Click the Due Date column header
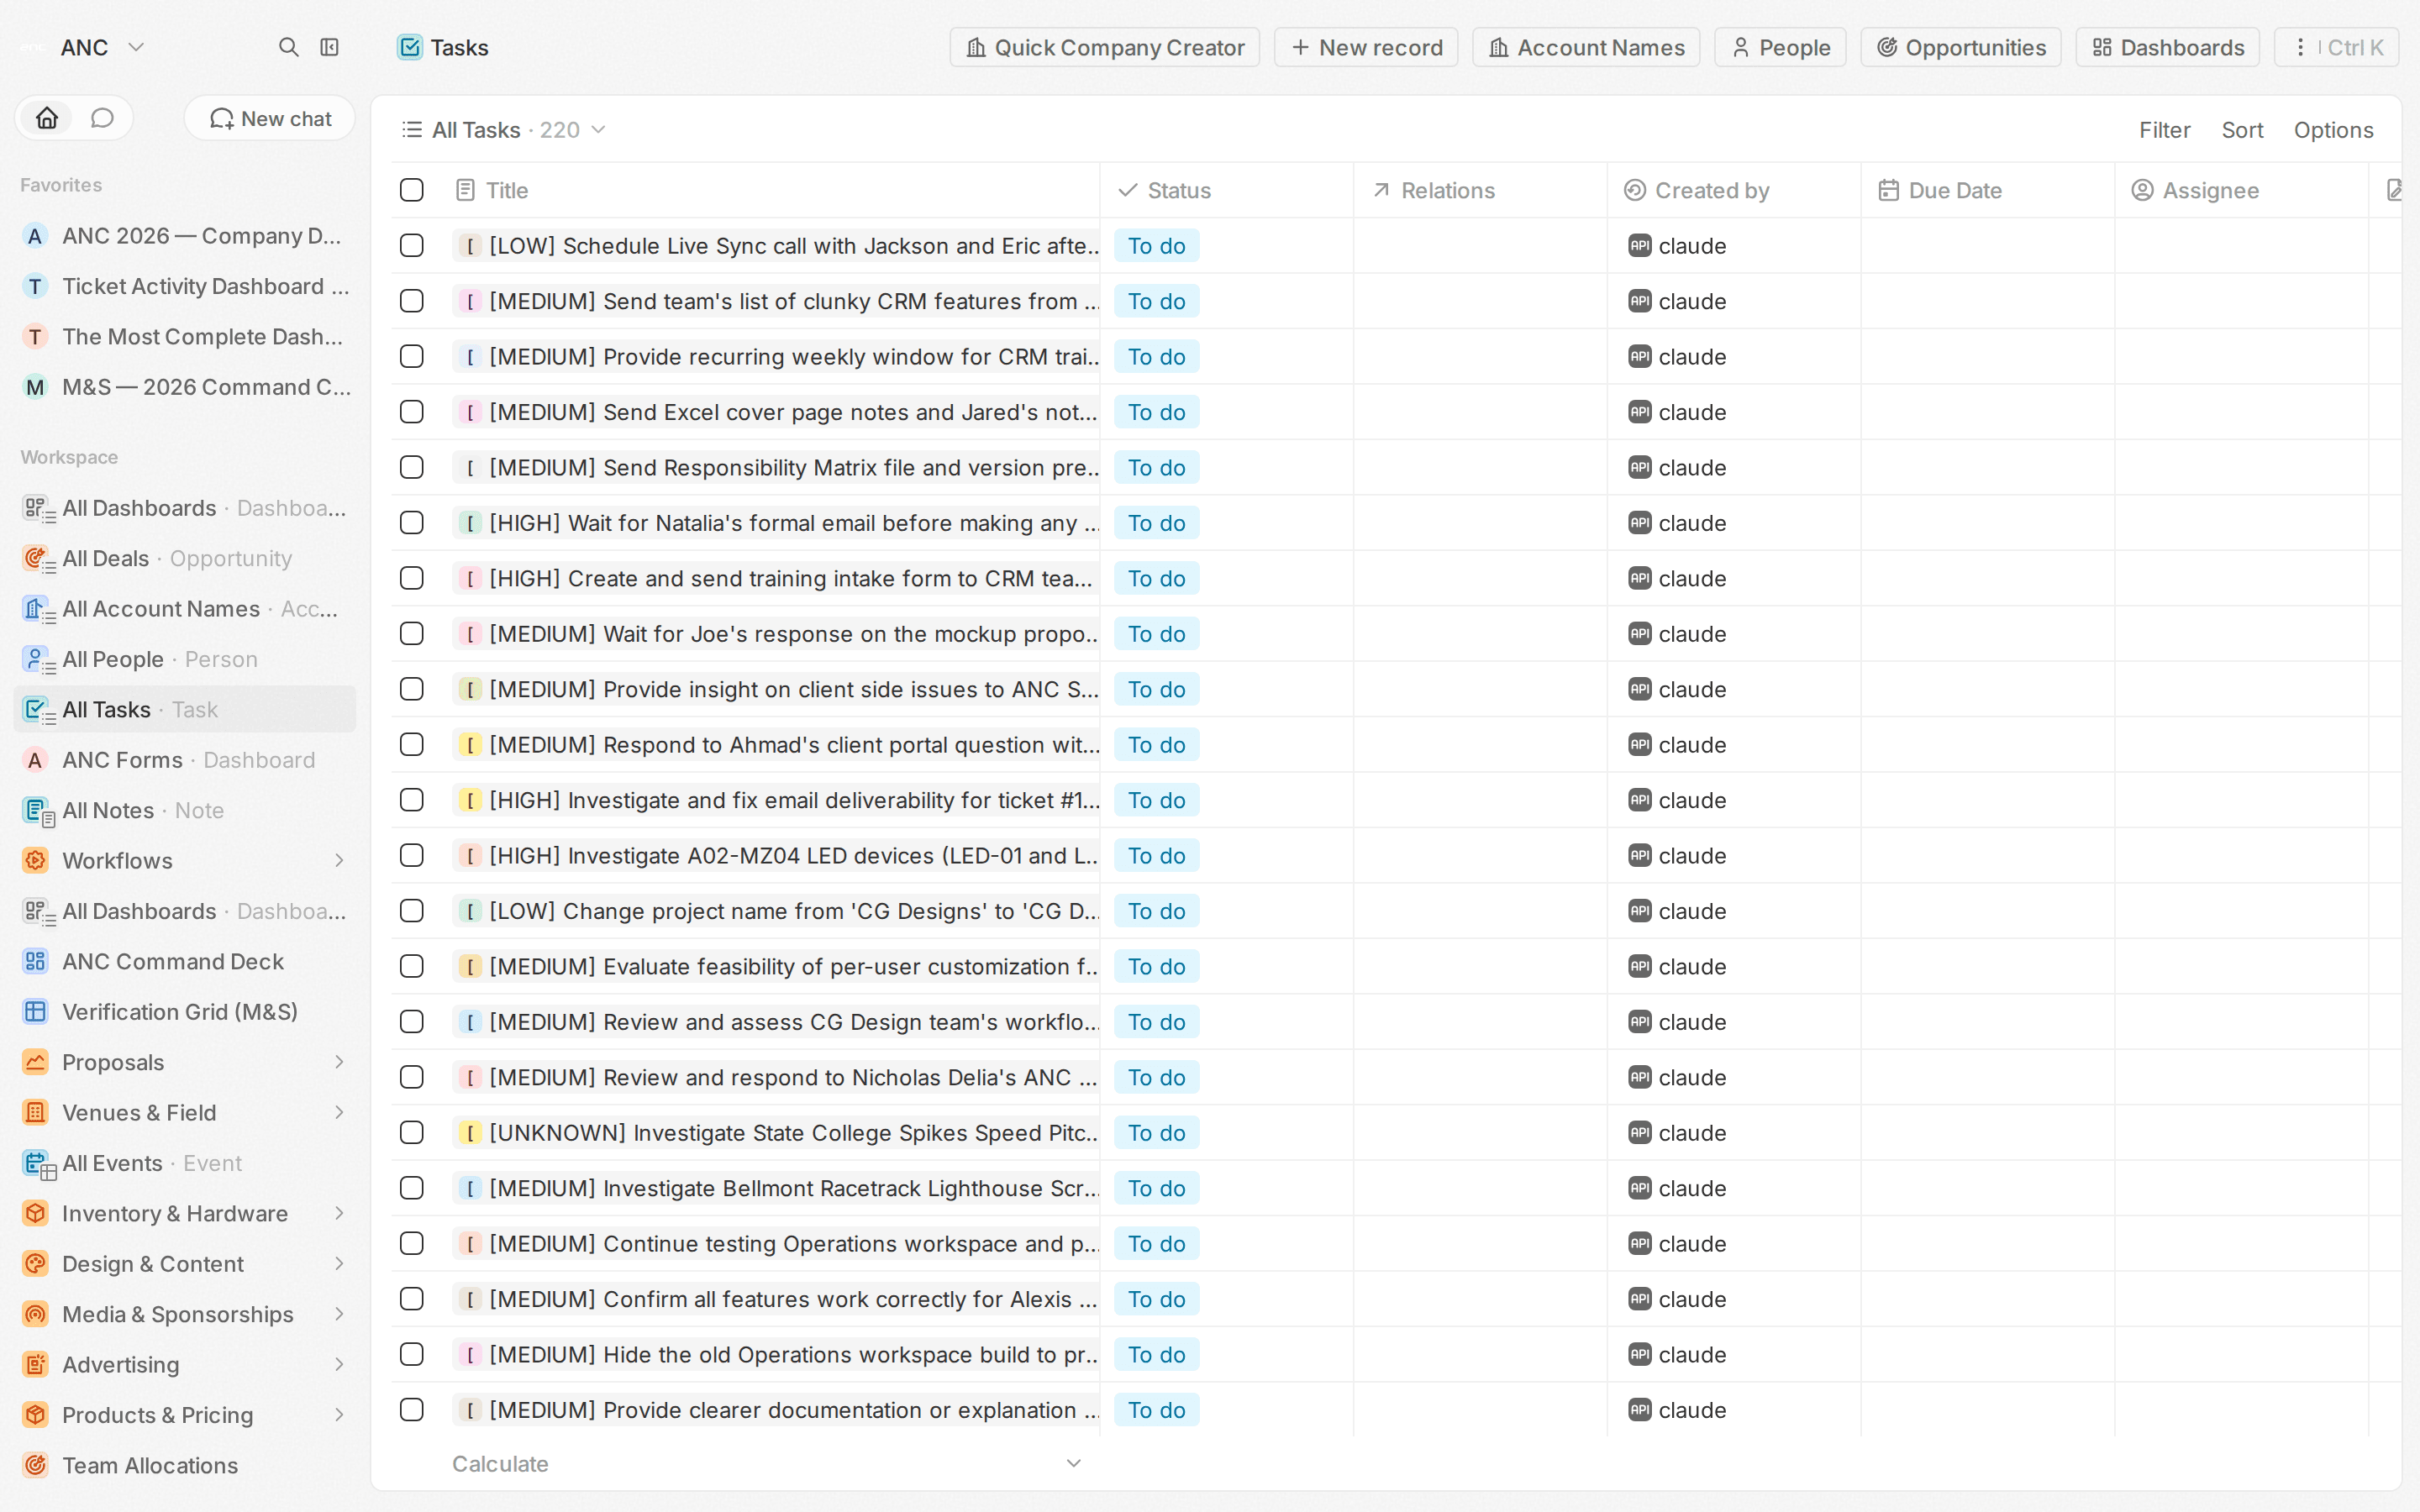Viewport: 2420px width, 1512px height. [x=1987, y=190]
